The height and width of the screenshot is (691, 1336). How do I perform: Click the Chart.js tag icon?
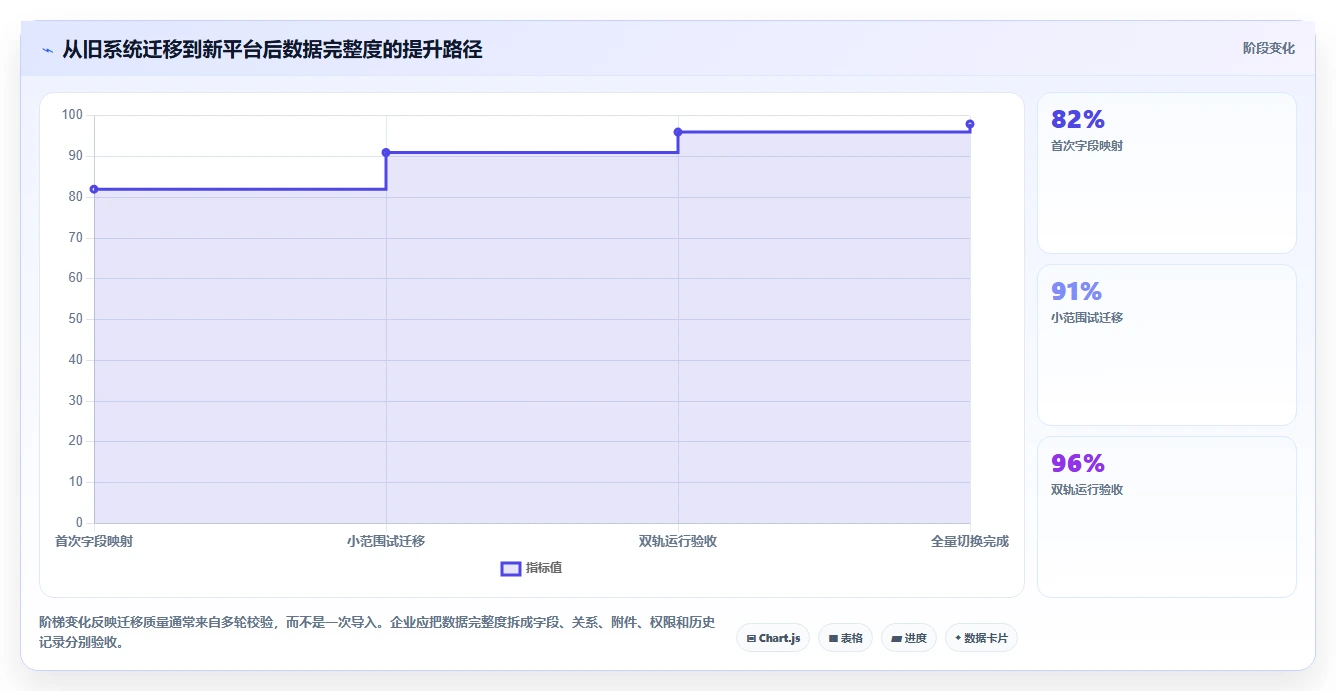751,638
